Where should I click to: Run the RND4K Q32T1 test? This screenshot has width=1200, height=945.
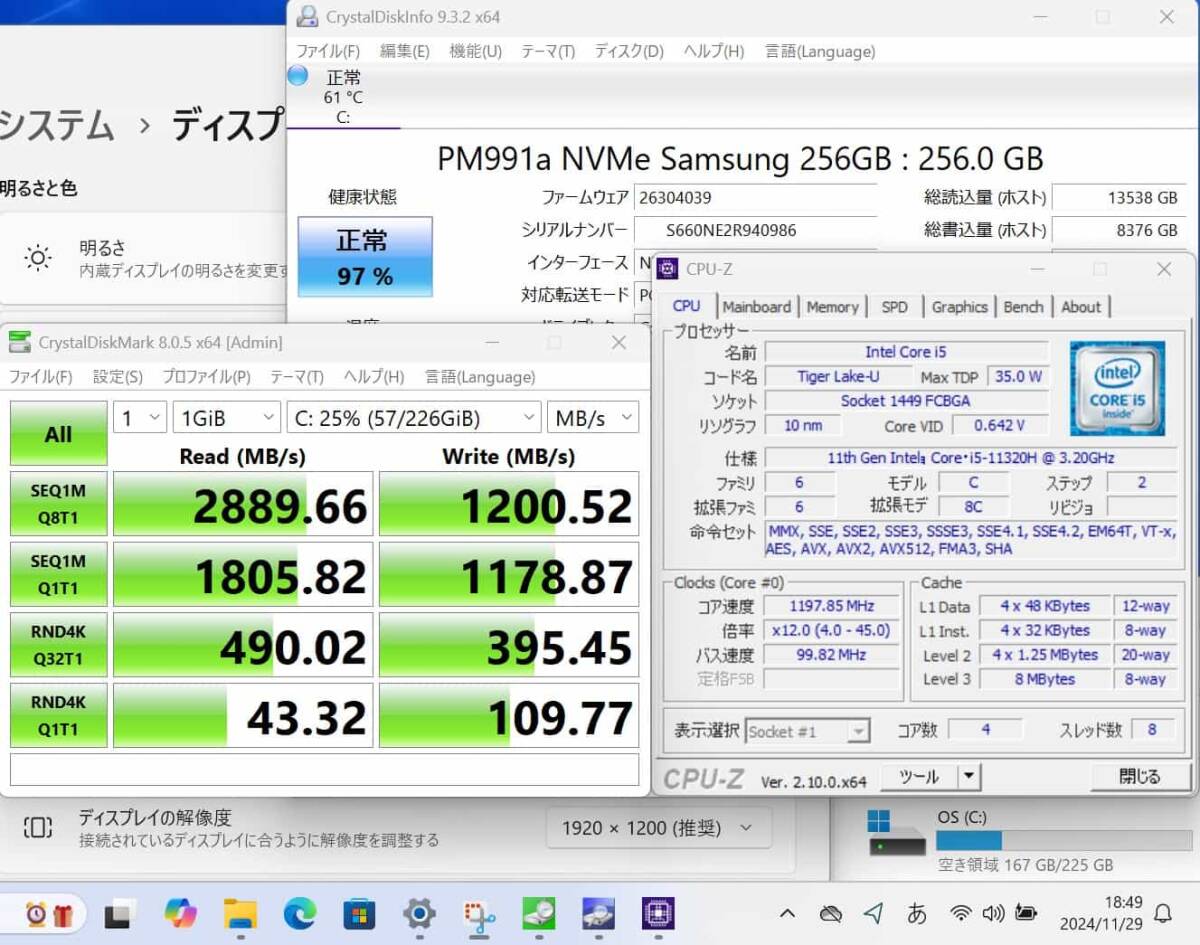tap(58, 645)
